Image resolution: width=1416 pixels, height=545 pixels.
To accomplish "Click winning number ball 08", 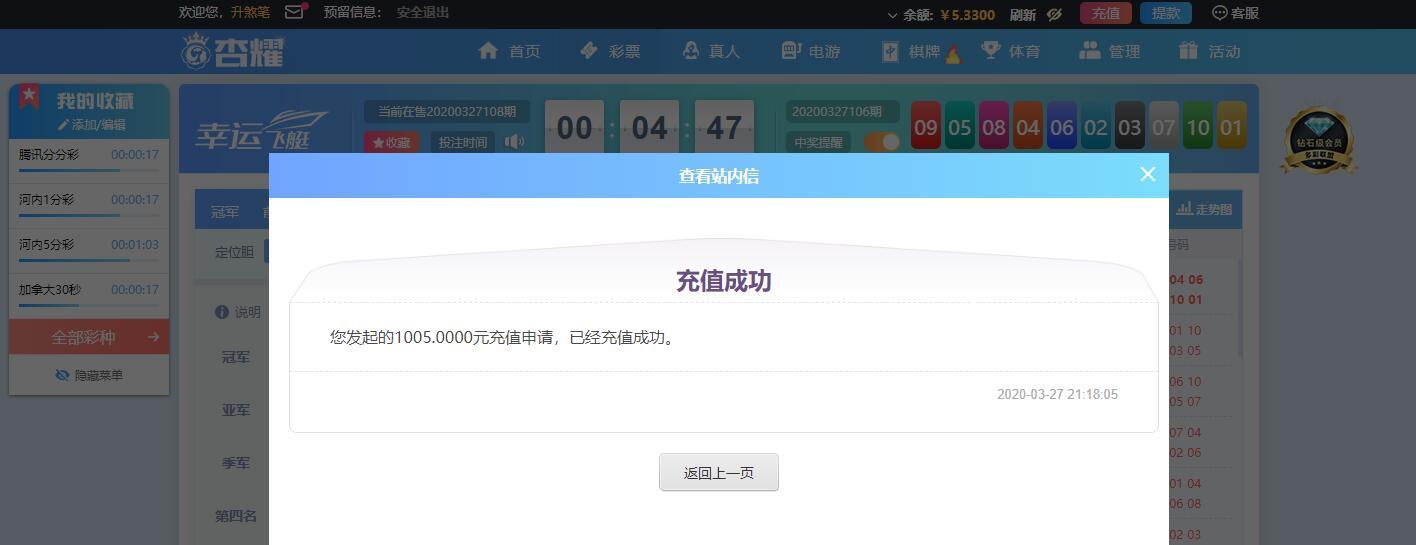I will click(x=994, y=127).
